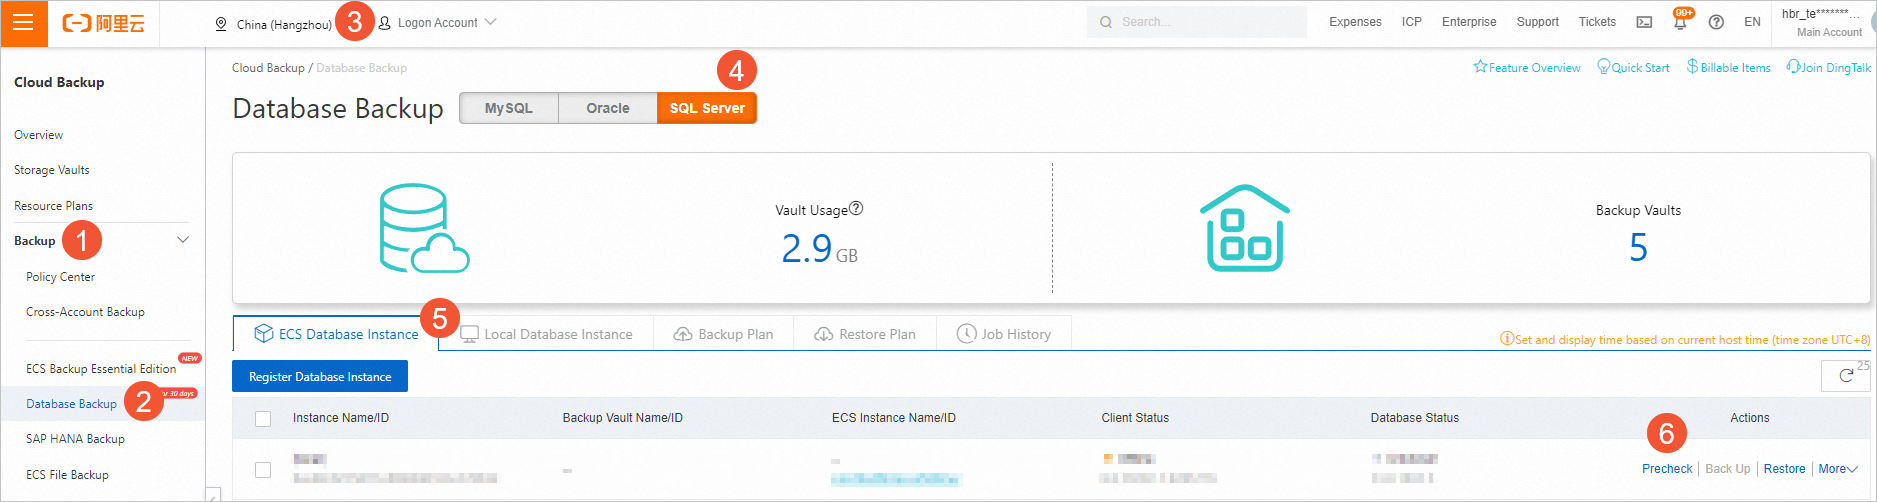Open the Job History tab
1877x502 pixels.
pos(1004,334)
